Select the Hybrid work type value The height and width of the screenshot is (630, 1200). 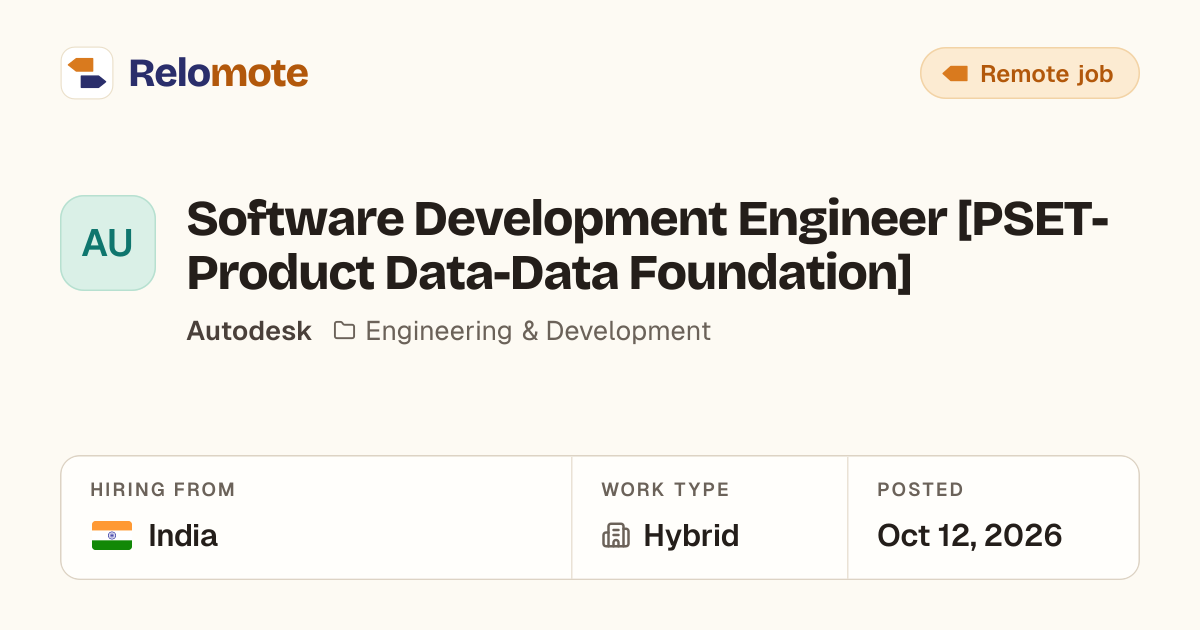click(x=691, y=536)
